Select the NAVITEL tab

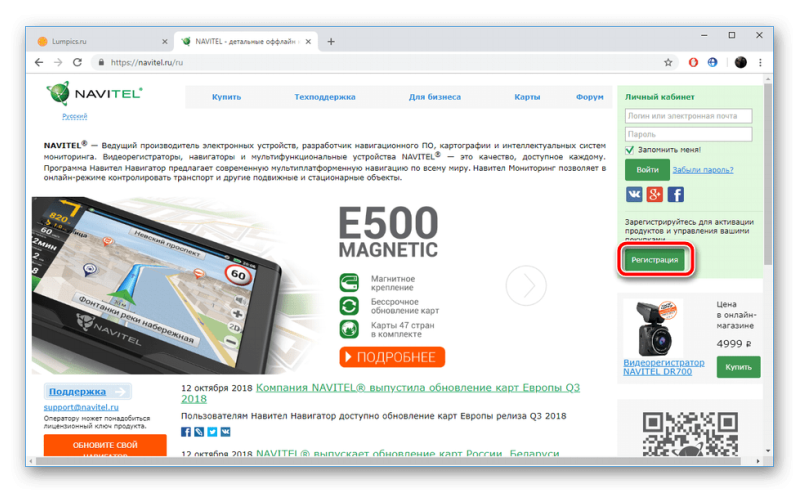(x=246, y=41)
